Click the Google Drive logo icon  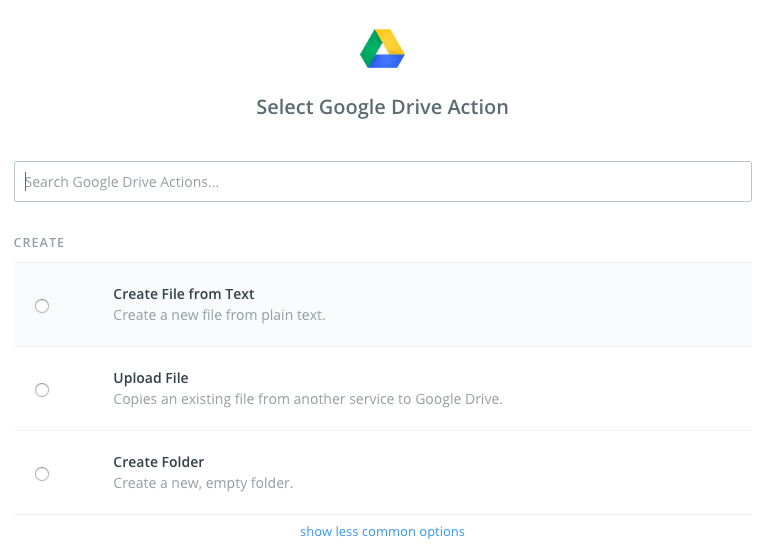pos(383,48)
